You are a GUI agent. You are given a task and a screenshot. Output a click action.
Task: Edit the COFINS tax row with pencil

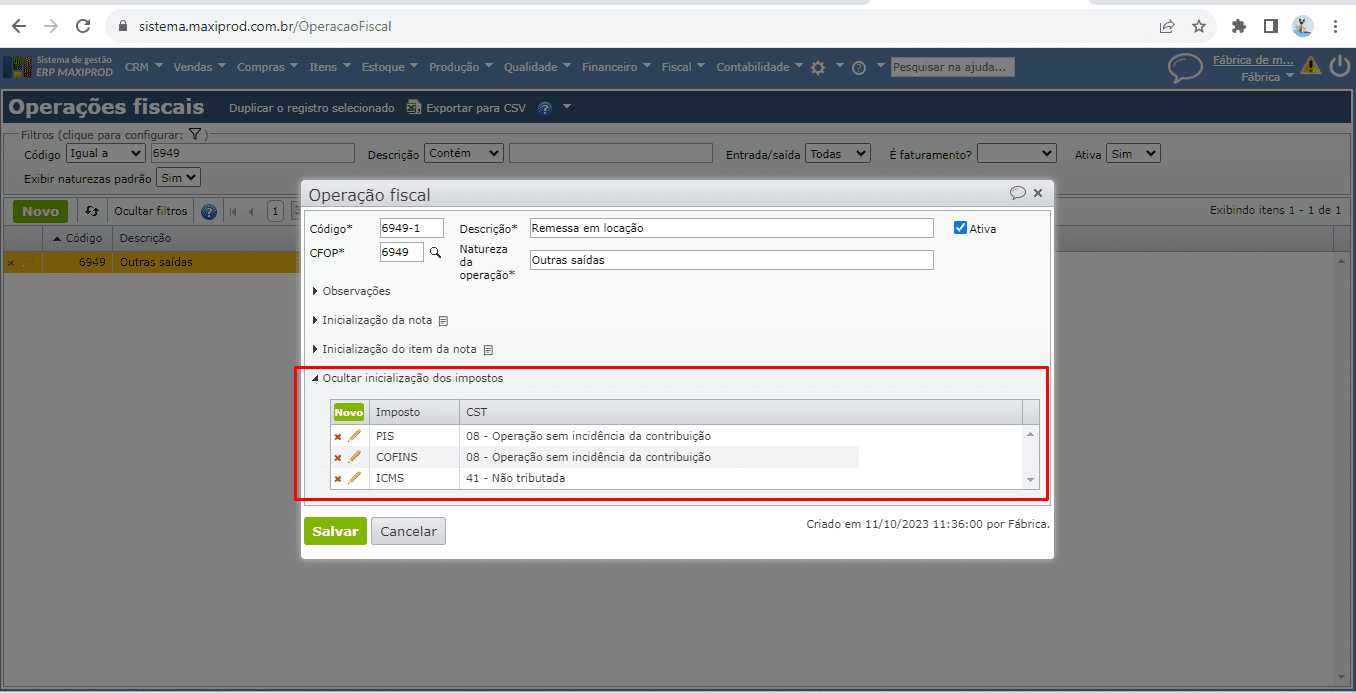pyautogui.click(x=354, y=457)
